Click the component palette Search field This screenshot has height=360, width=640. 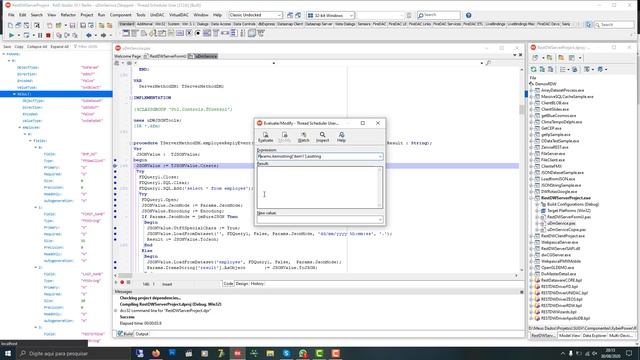[614, 25]
